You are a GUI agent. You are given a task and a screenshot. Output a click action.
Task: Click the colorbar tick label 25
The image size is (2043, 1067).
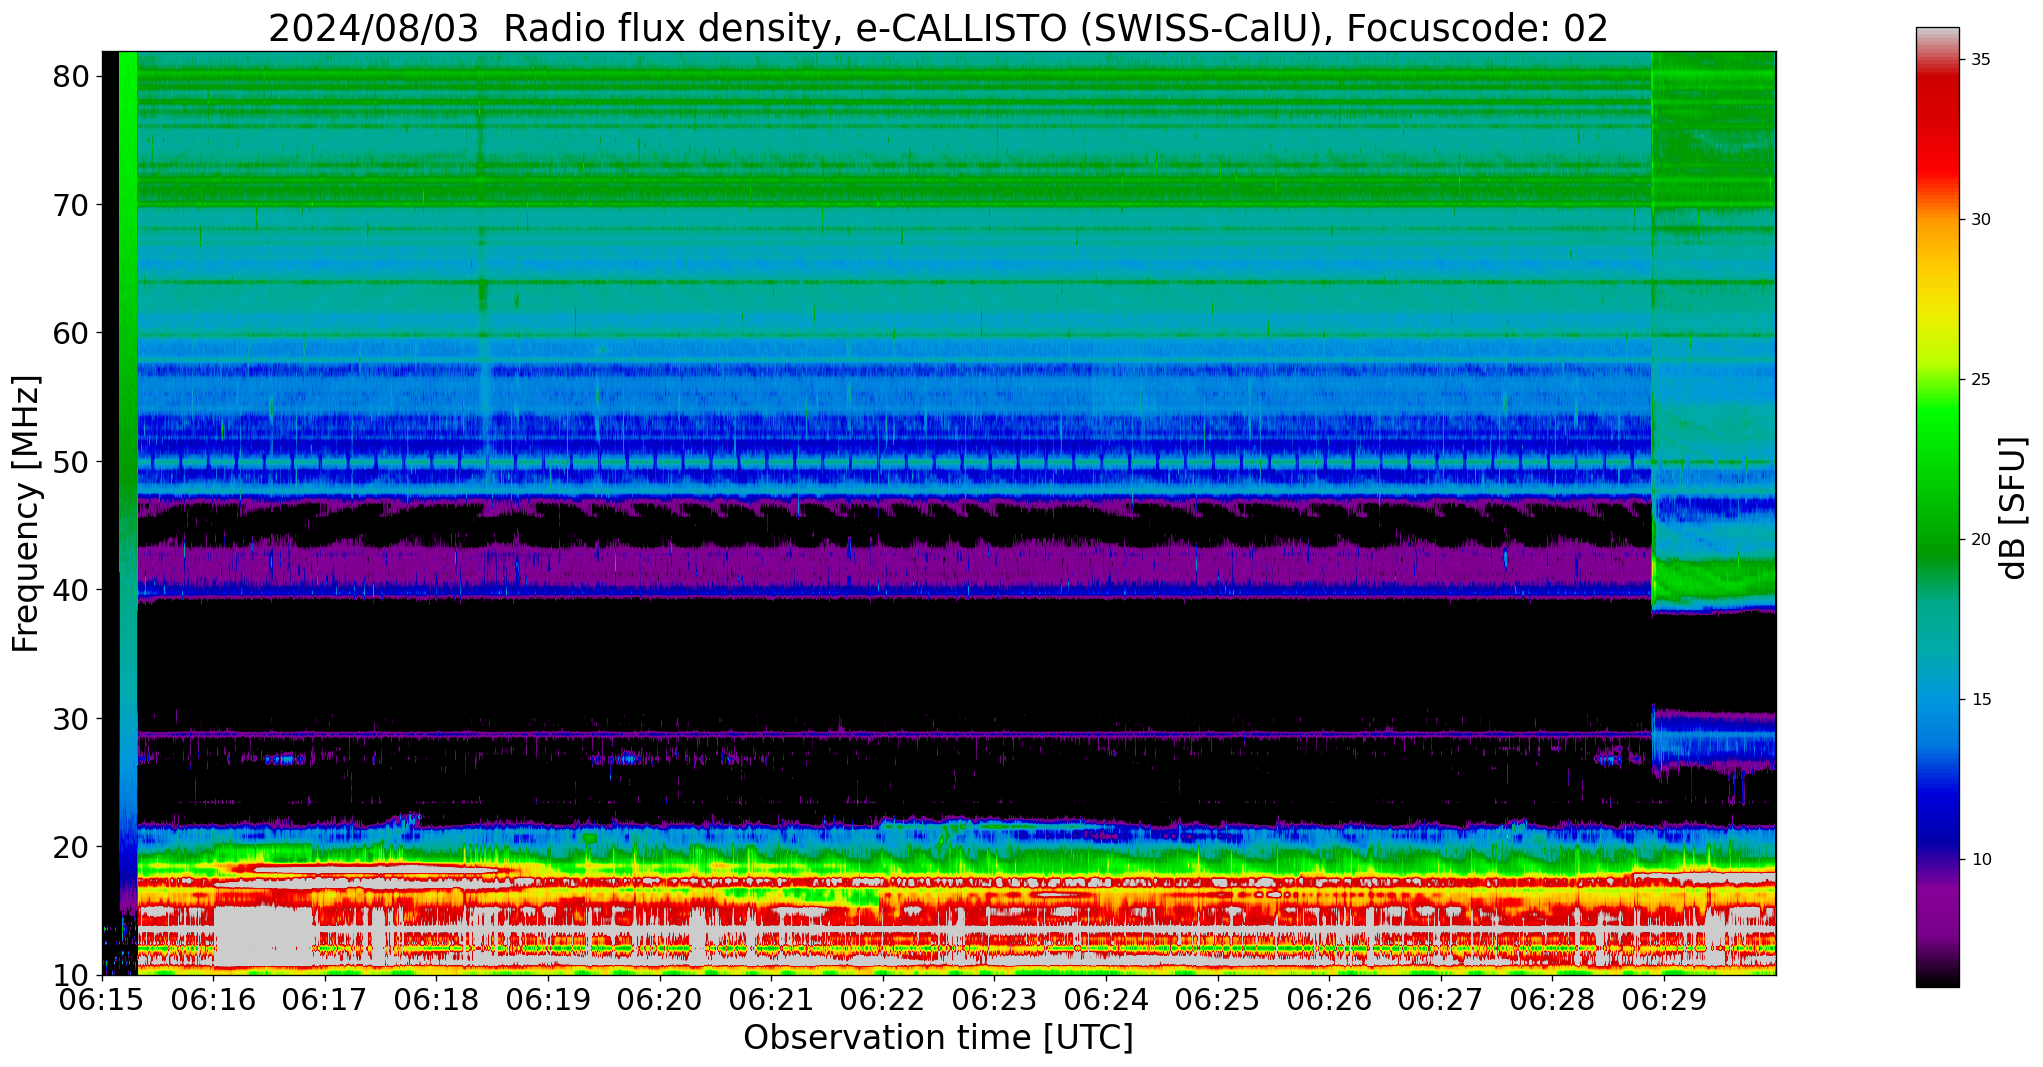click(x=1981, y=380)
